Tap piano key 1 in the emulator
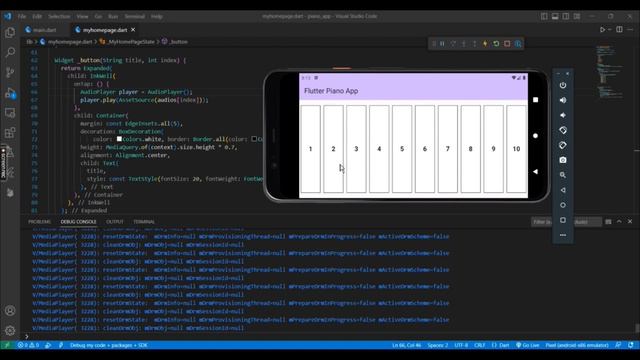 coord(311,149)
